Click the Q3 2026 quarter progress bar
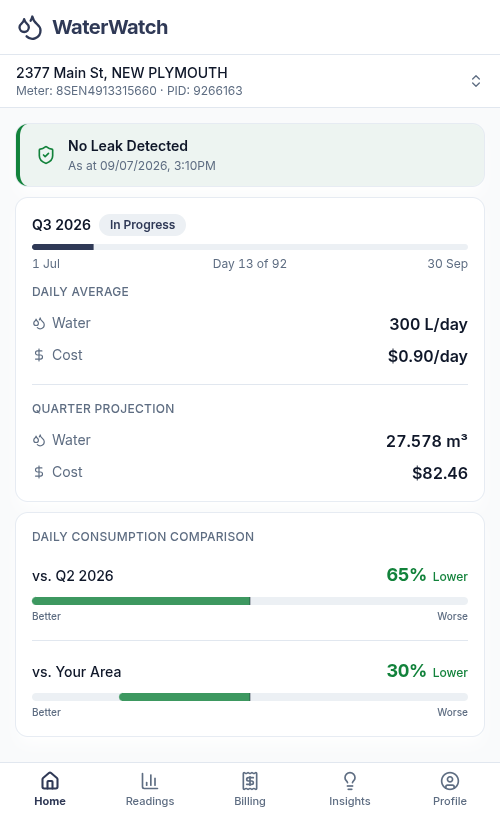Screen dimensions: 500x817 click(x=250, y=247)
